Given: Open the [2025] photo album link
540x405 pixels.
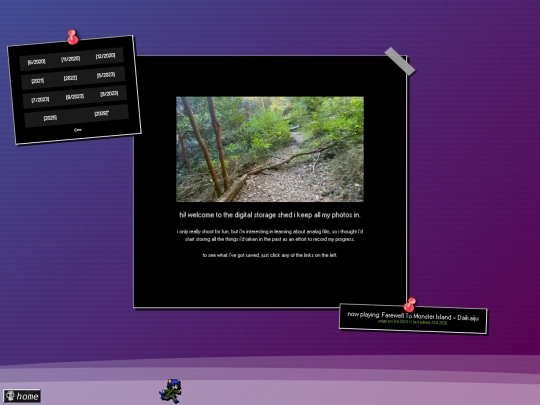Looking at the screenshot, I should pyautogui.click(x=50, y=118).
